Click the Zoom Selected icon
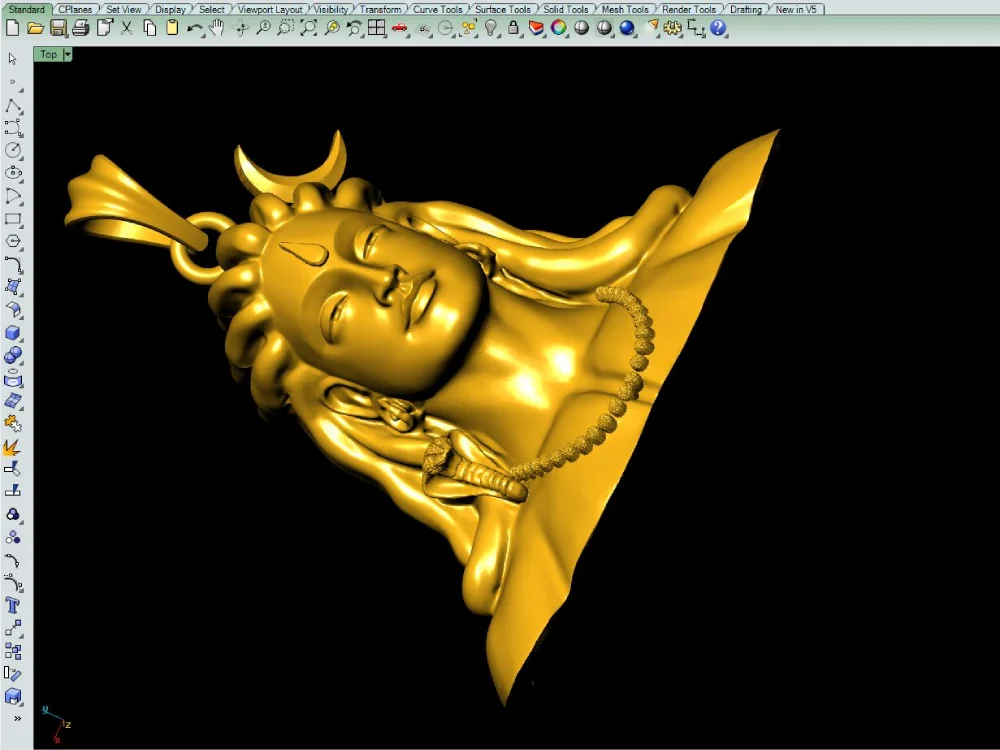The height and width of the screenshot is (750, 1000). (x=332, y=28)
